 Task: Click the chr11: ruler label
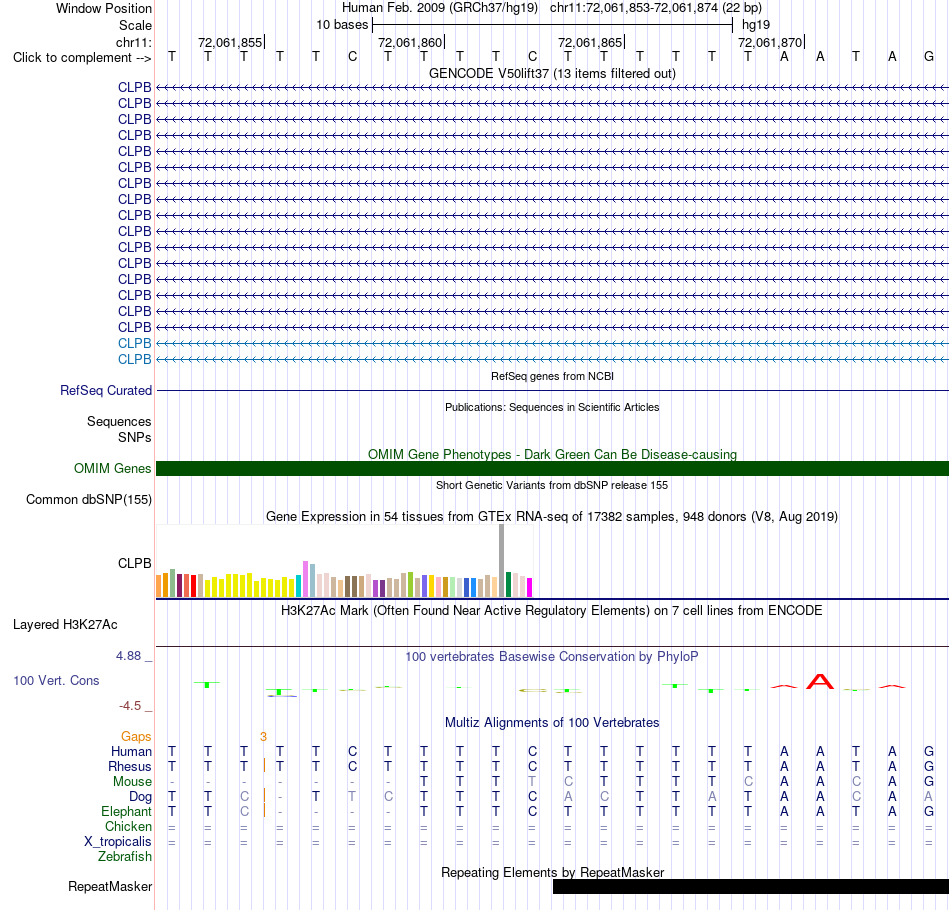click(133, 42)
